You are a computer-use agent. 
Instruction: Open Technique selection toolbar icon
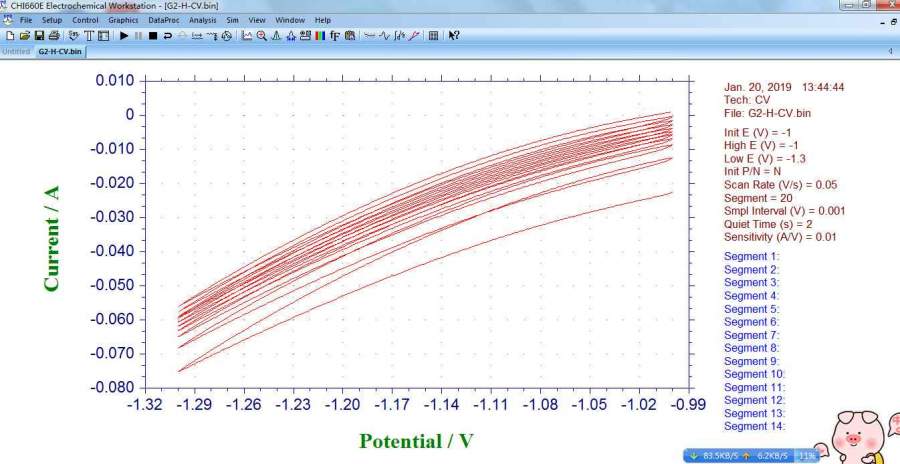click(x=88, y=36)
